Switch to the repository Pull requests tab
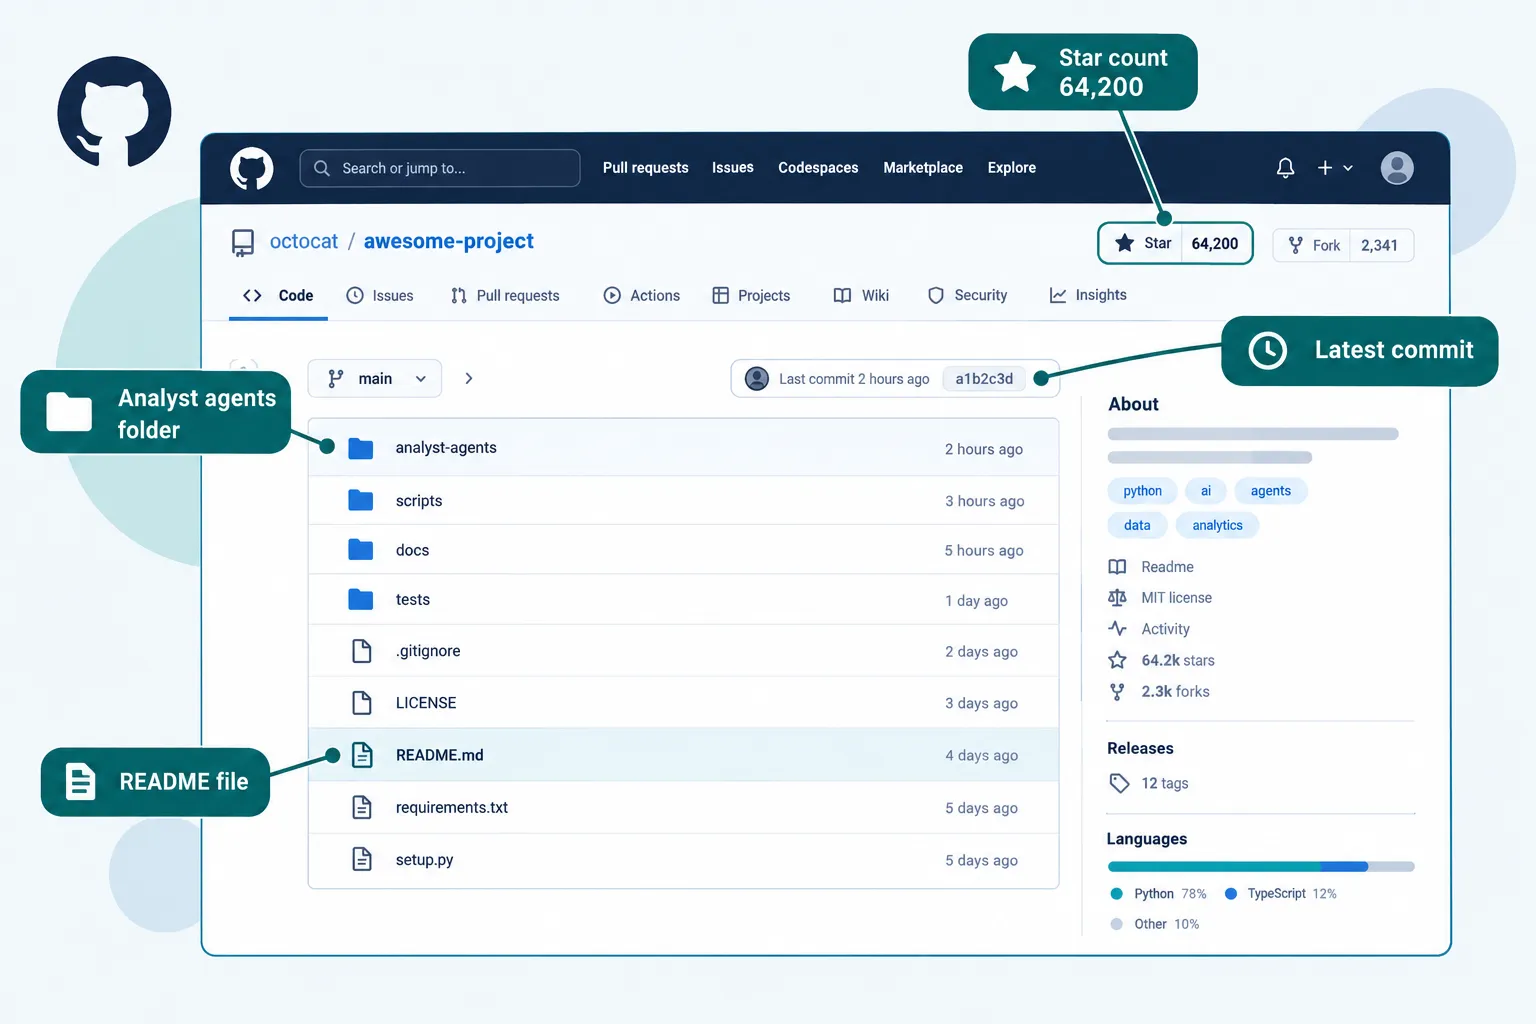Viewport: 1536px width, 1024px height. point(505,296)
